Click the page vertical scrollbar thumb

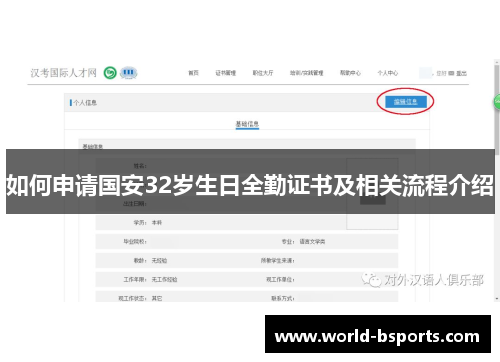pos(497,110)
